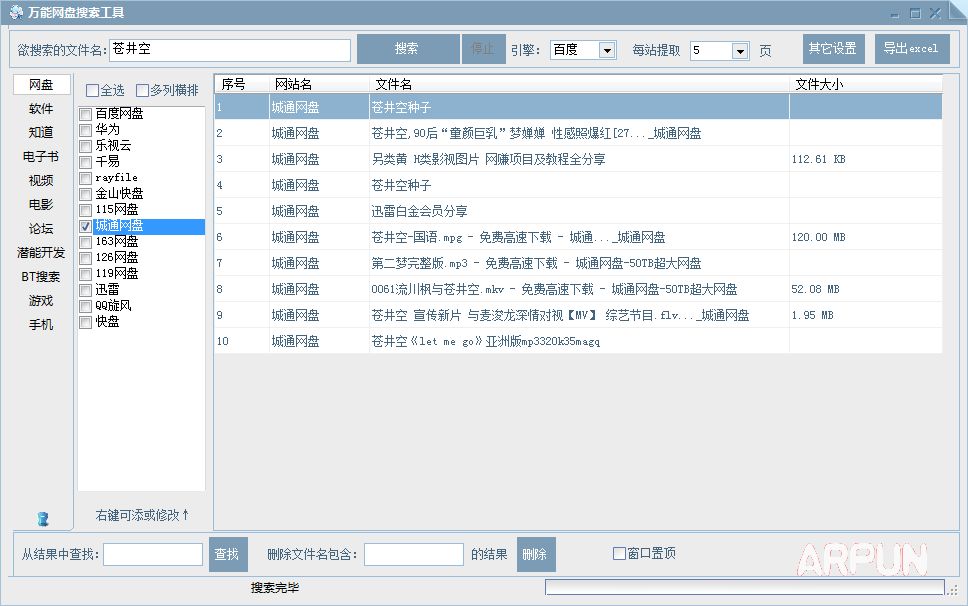Enable the 窗口置顶 always-on-top checkbox

[619, 554]
